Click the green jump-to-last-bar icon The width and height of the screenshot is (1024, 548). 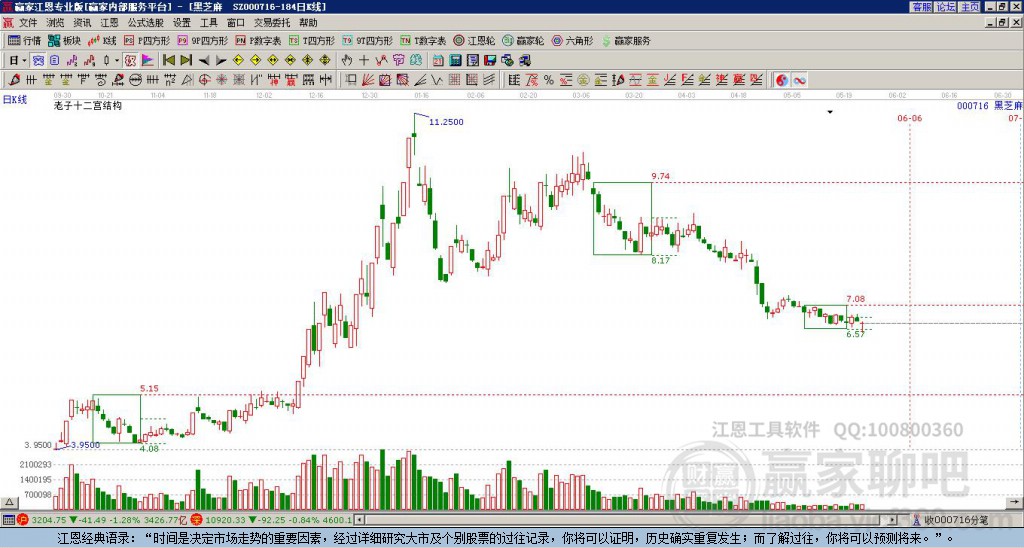pyautogui.click(x=185, y=61)
